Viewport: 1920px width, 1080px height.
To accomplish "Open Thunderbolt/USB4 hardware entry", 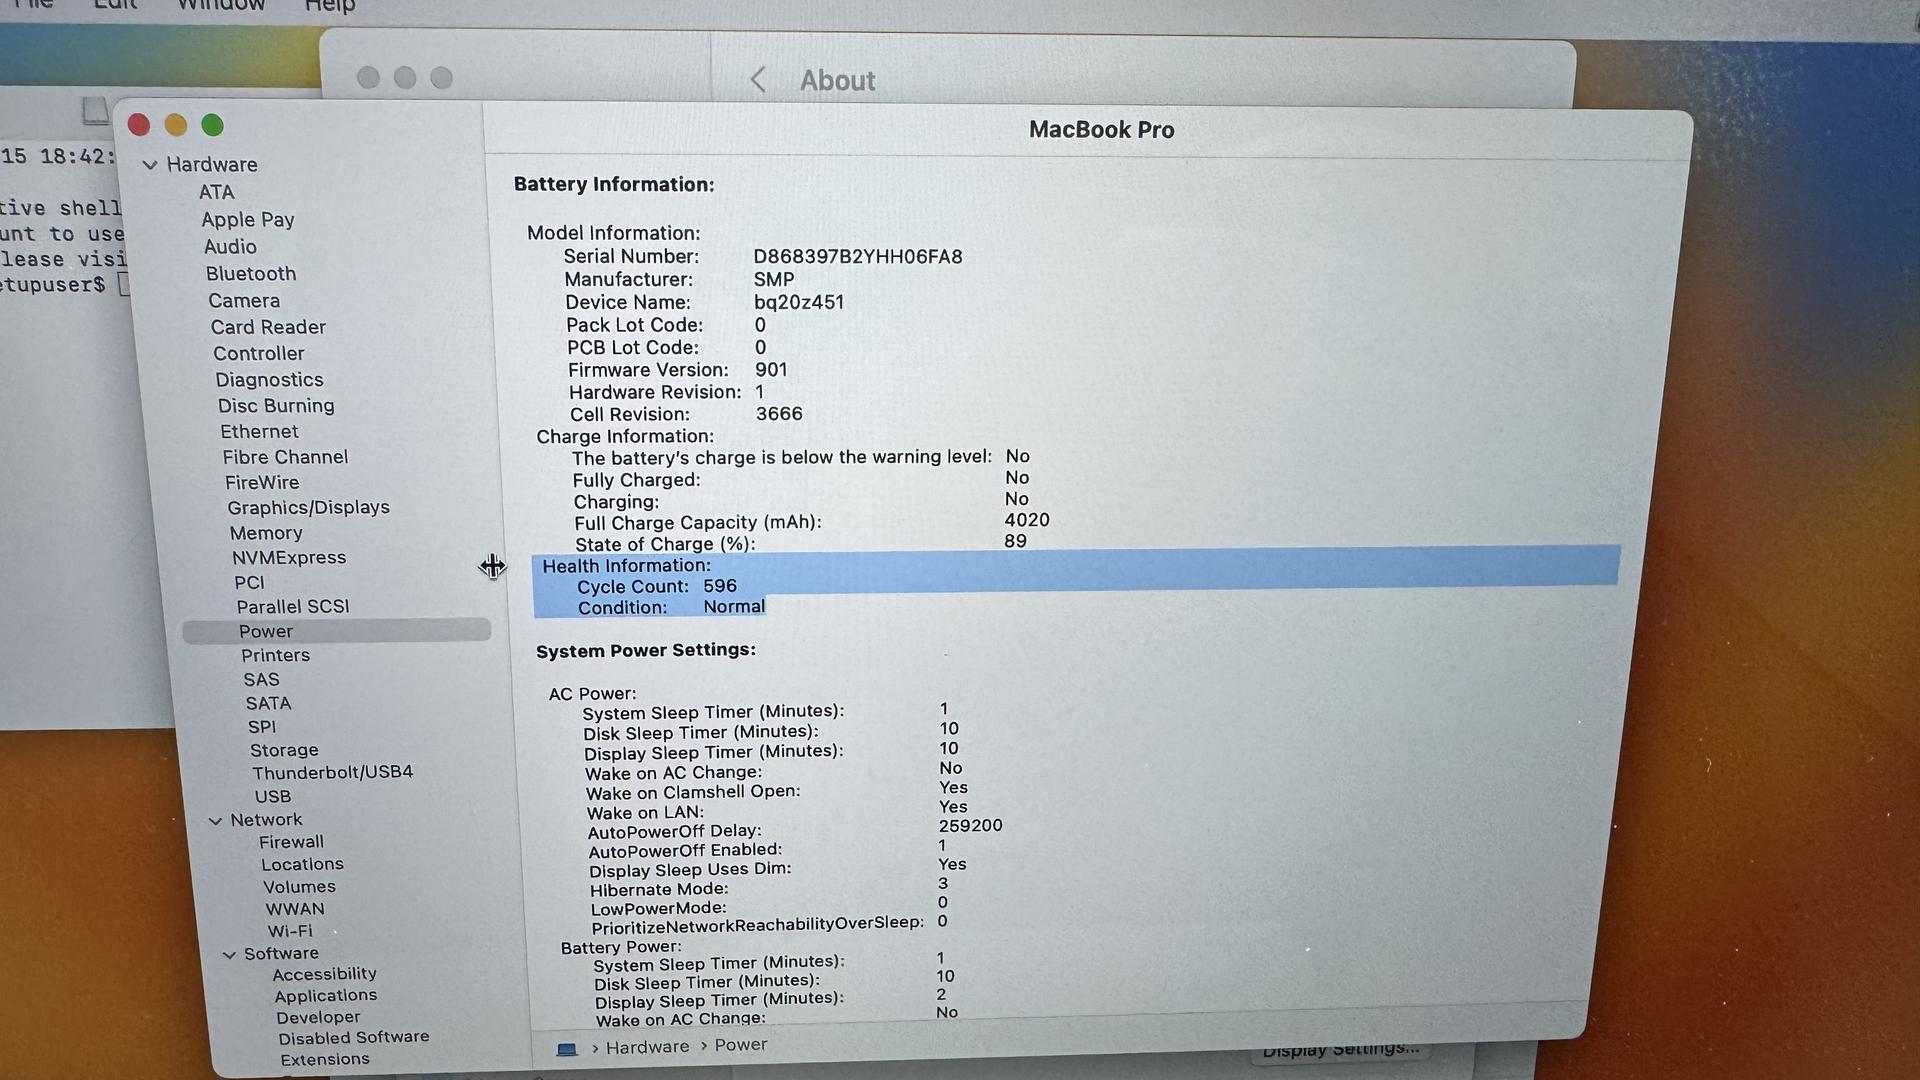I will click(x=332, y=773).
